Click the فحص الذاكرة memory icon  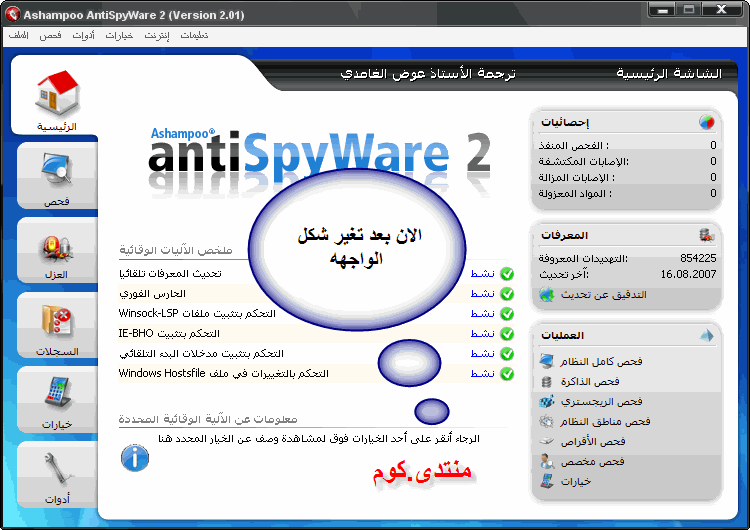point(546,382)
